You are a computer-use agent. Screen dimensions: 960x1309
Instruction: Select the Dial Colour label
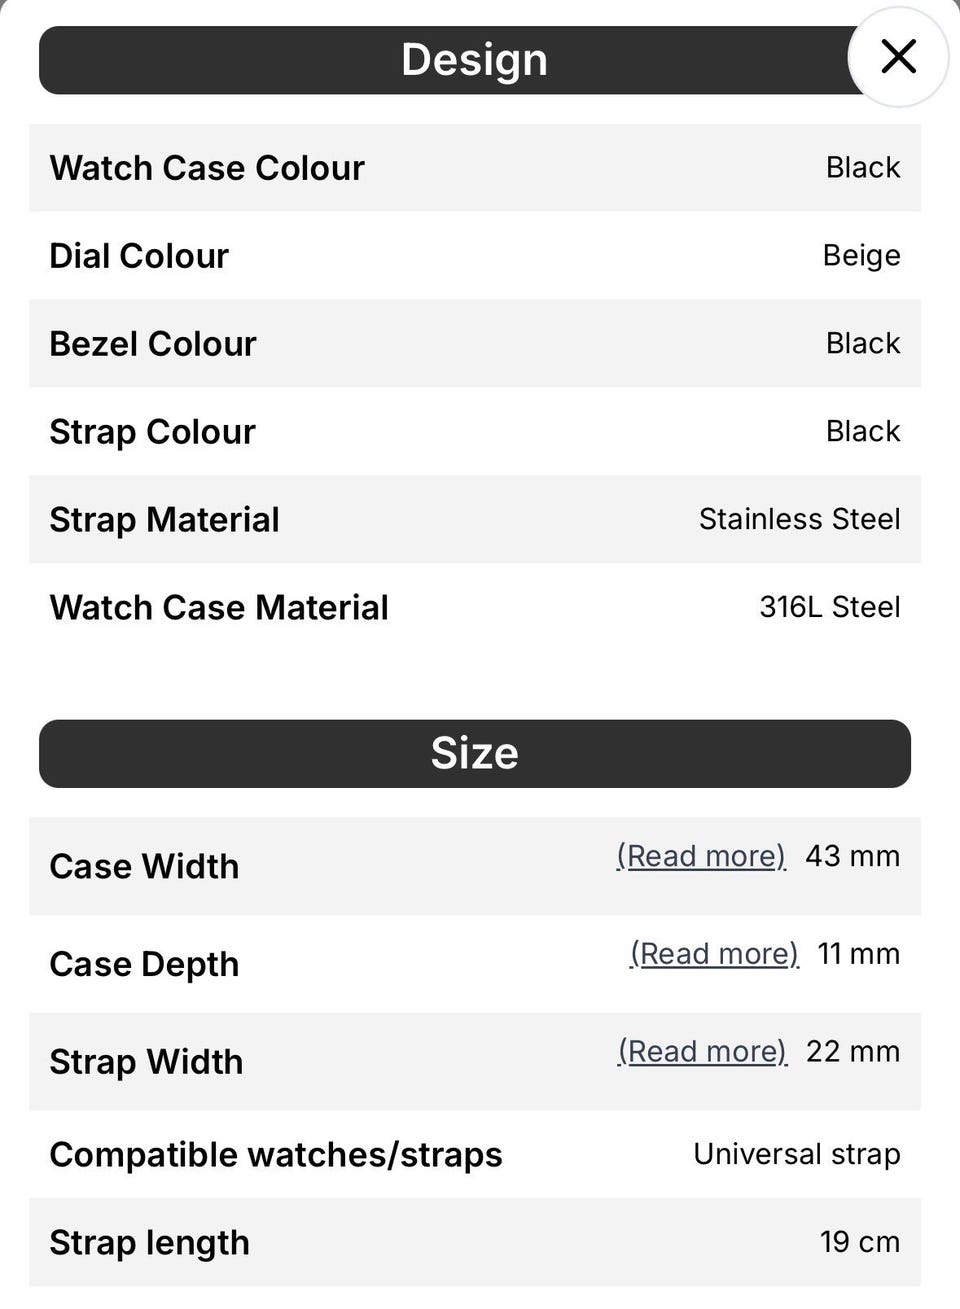coord(139,256)
